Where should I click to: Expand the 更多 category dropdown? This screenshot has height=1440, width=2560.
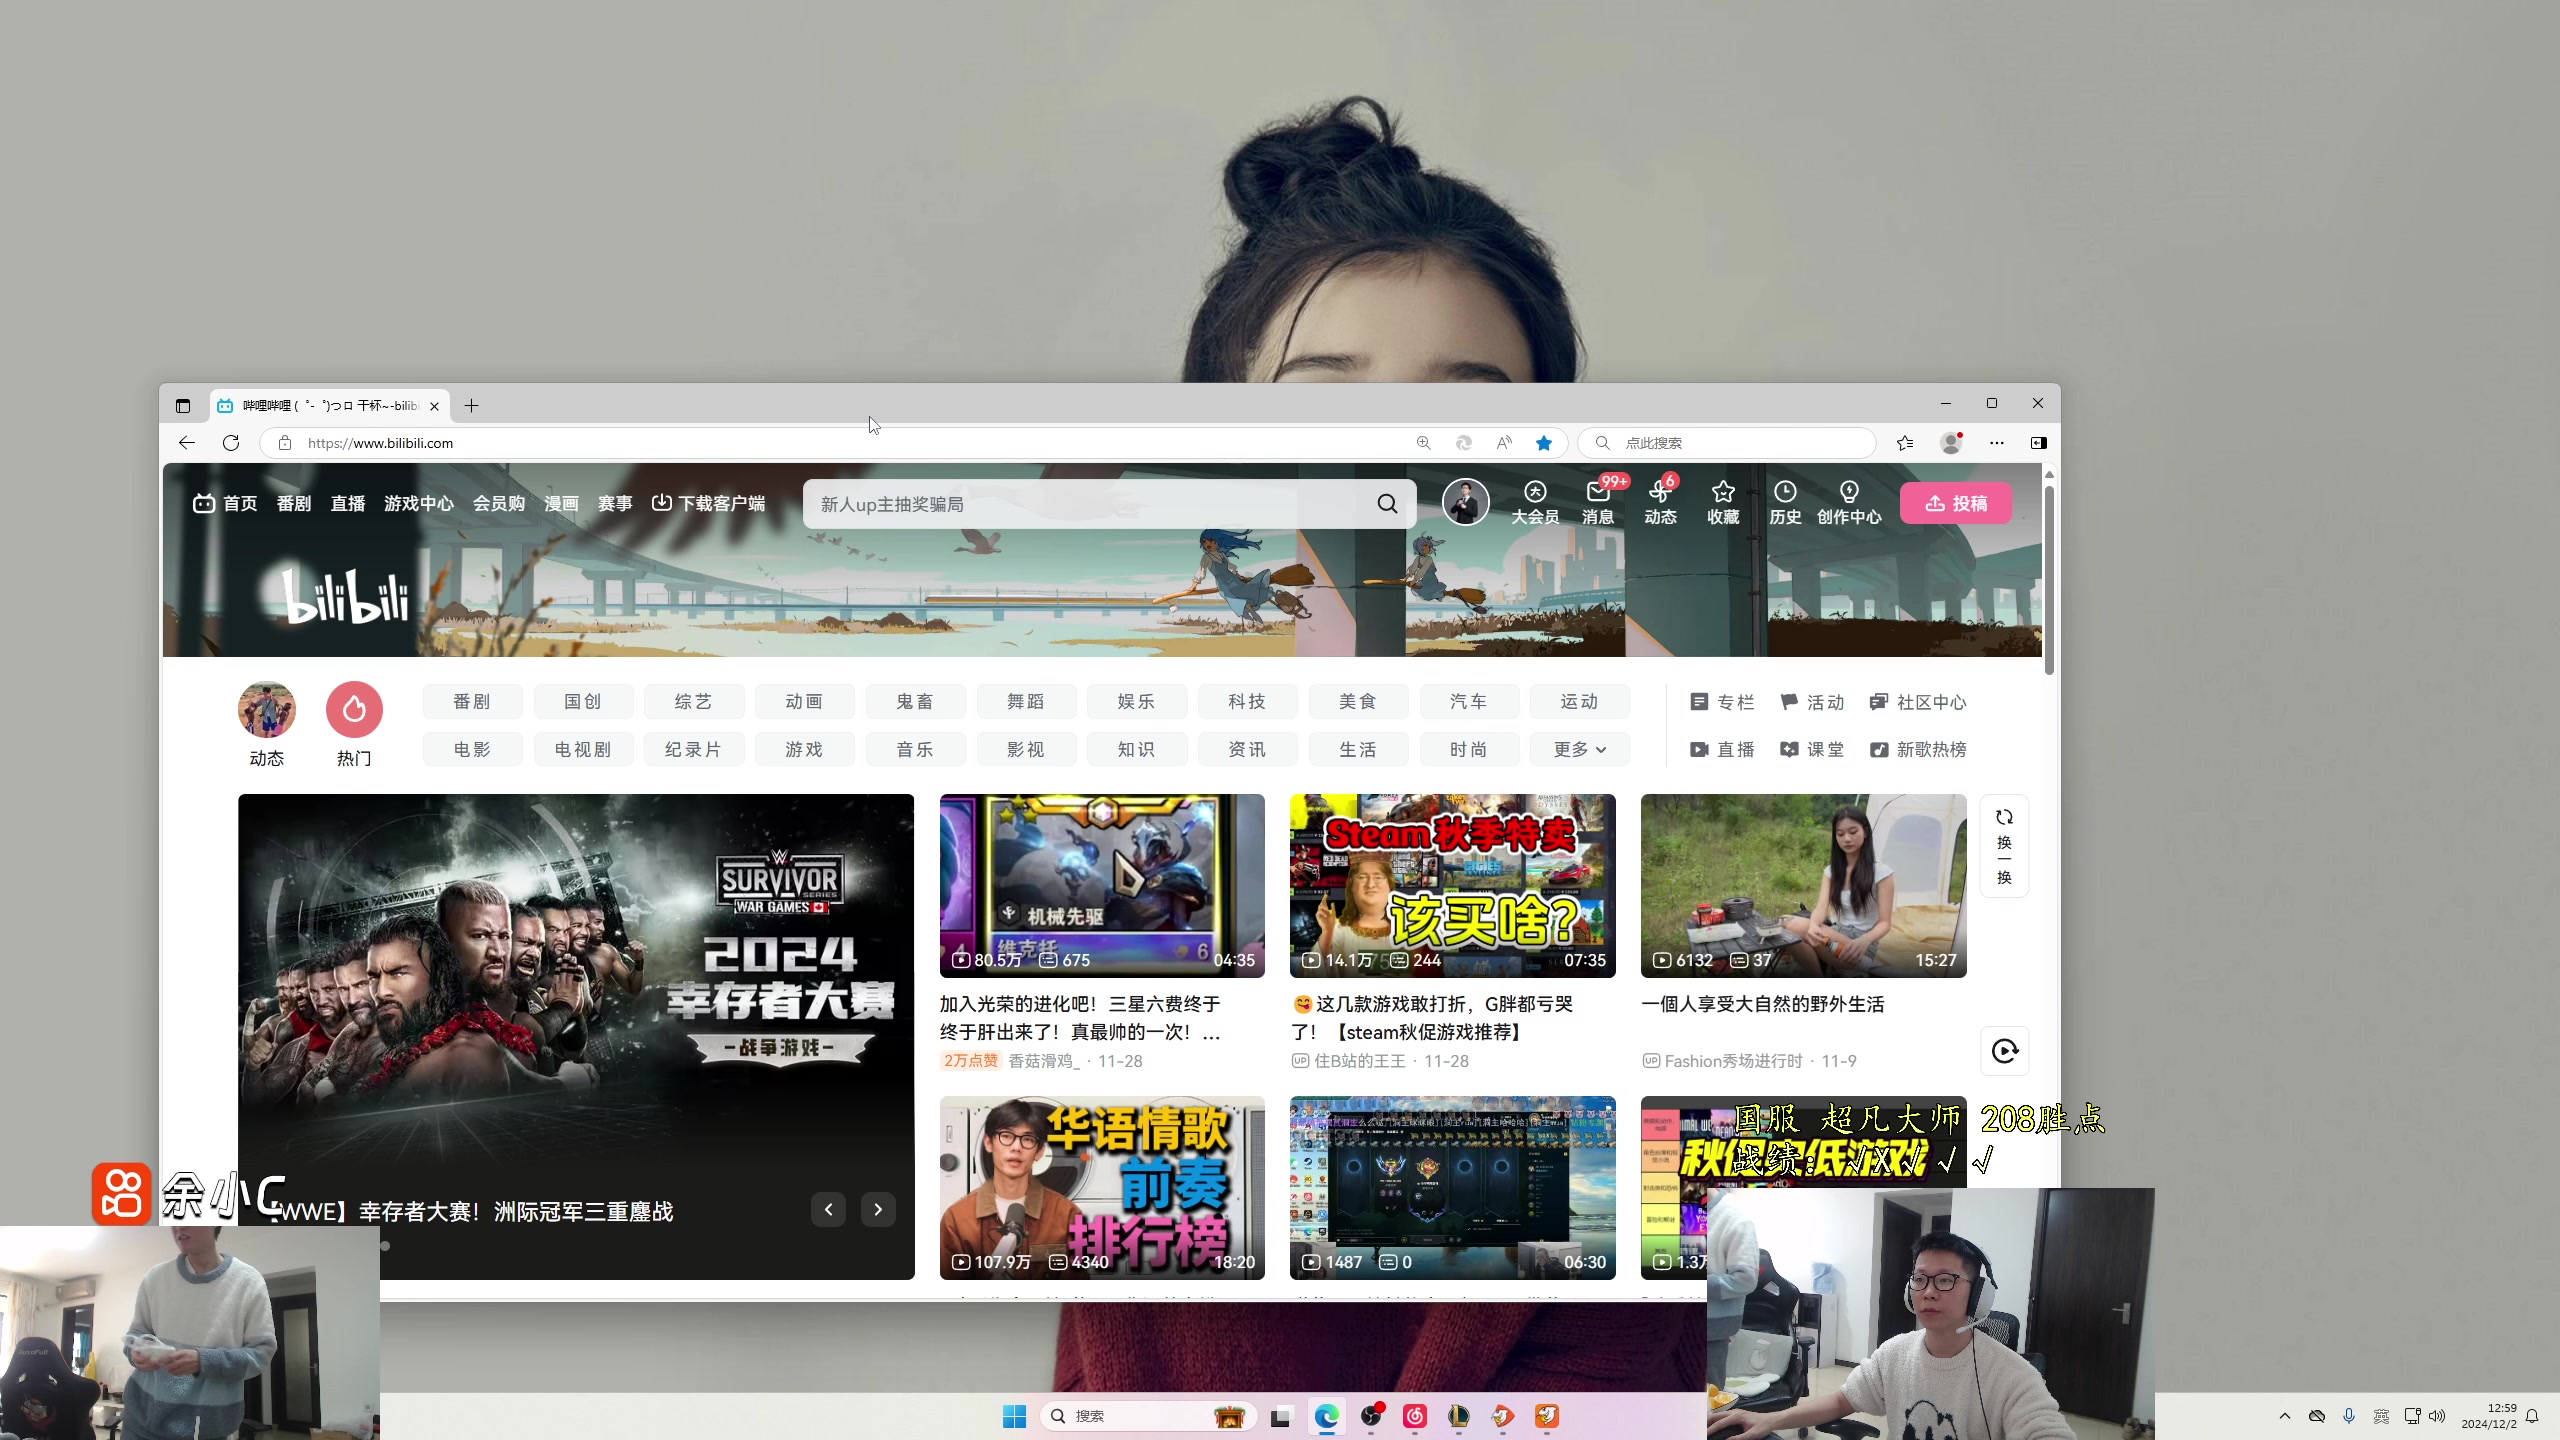1579,749
